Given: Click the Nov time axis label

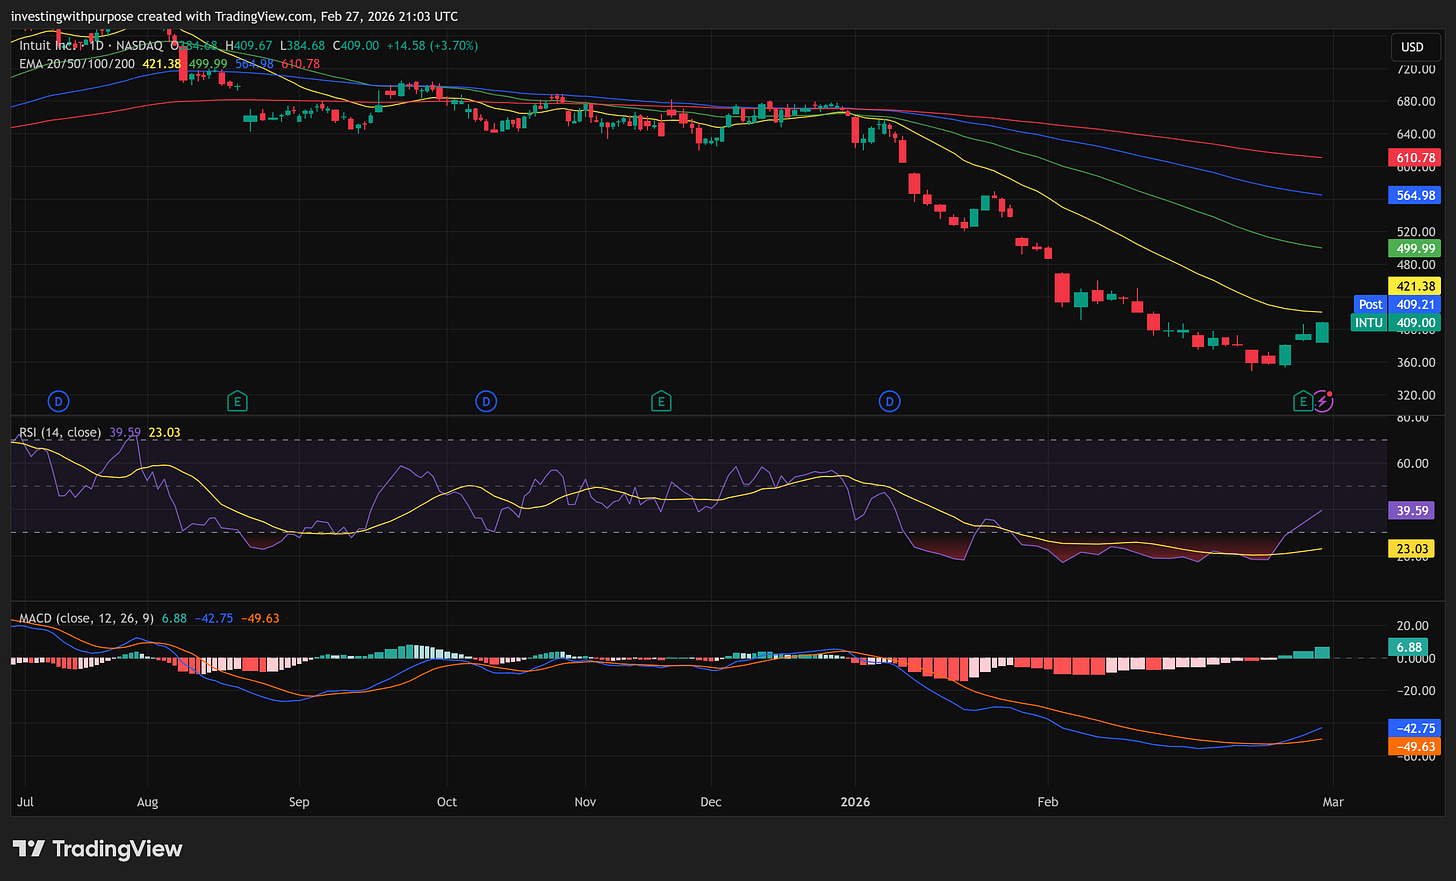Looking at the screenshot, I should pos(586,802).
